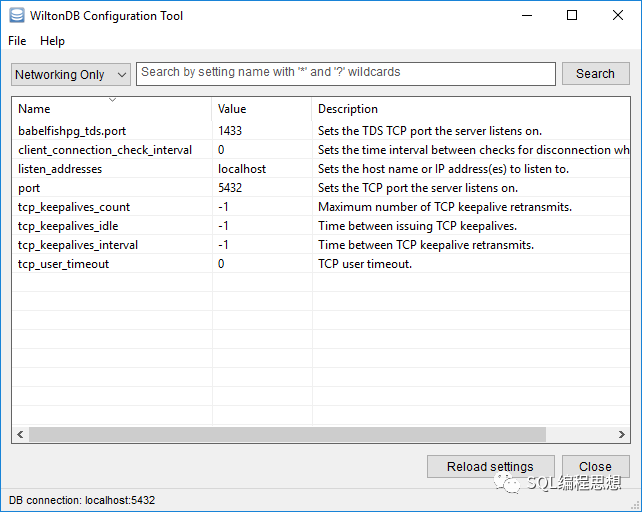Image resolution: width=642 pixels, height=512 pixels.
Task: Open the File menu
Action: tap(17, 41)
